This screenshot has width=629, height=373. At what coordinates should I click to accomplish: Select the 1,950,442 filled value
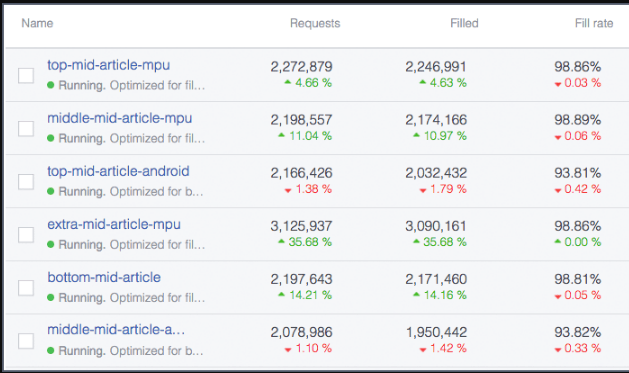click(x=436, y=332)
